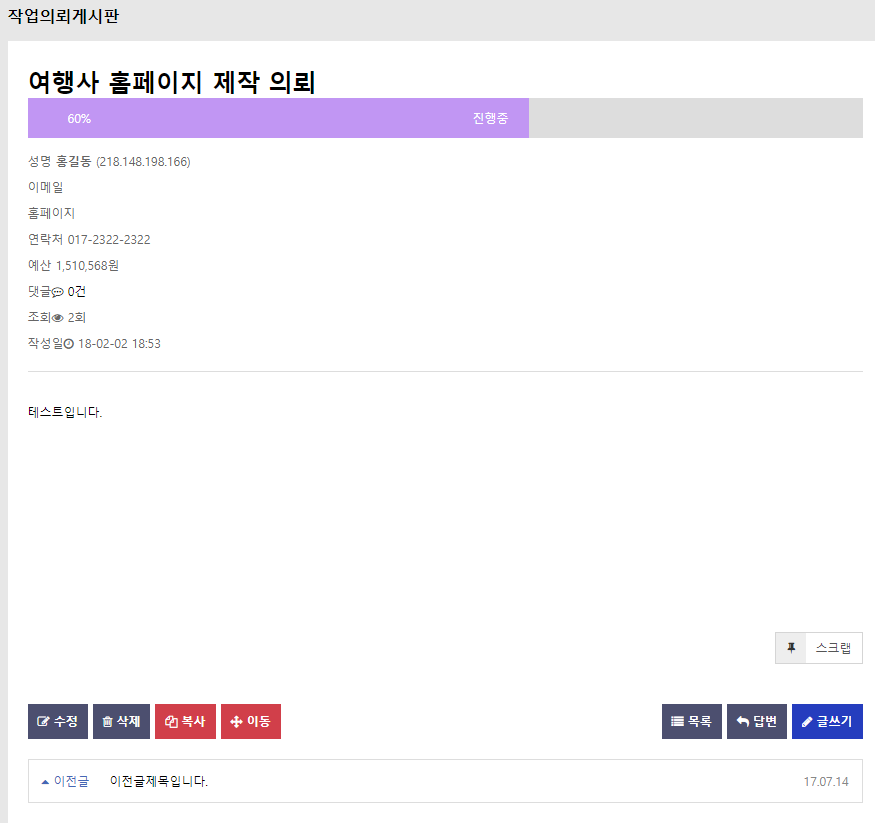Image resolution: width=875 pixels, height=823 pixels.
Task: Click the blue 글쓰기 write button
Action: pos(827,721)
